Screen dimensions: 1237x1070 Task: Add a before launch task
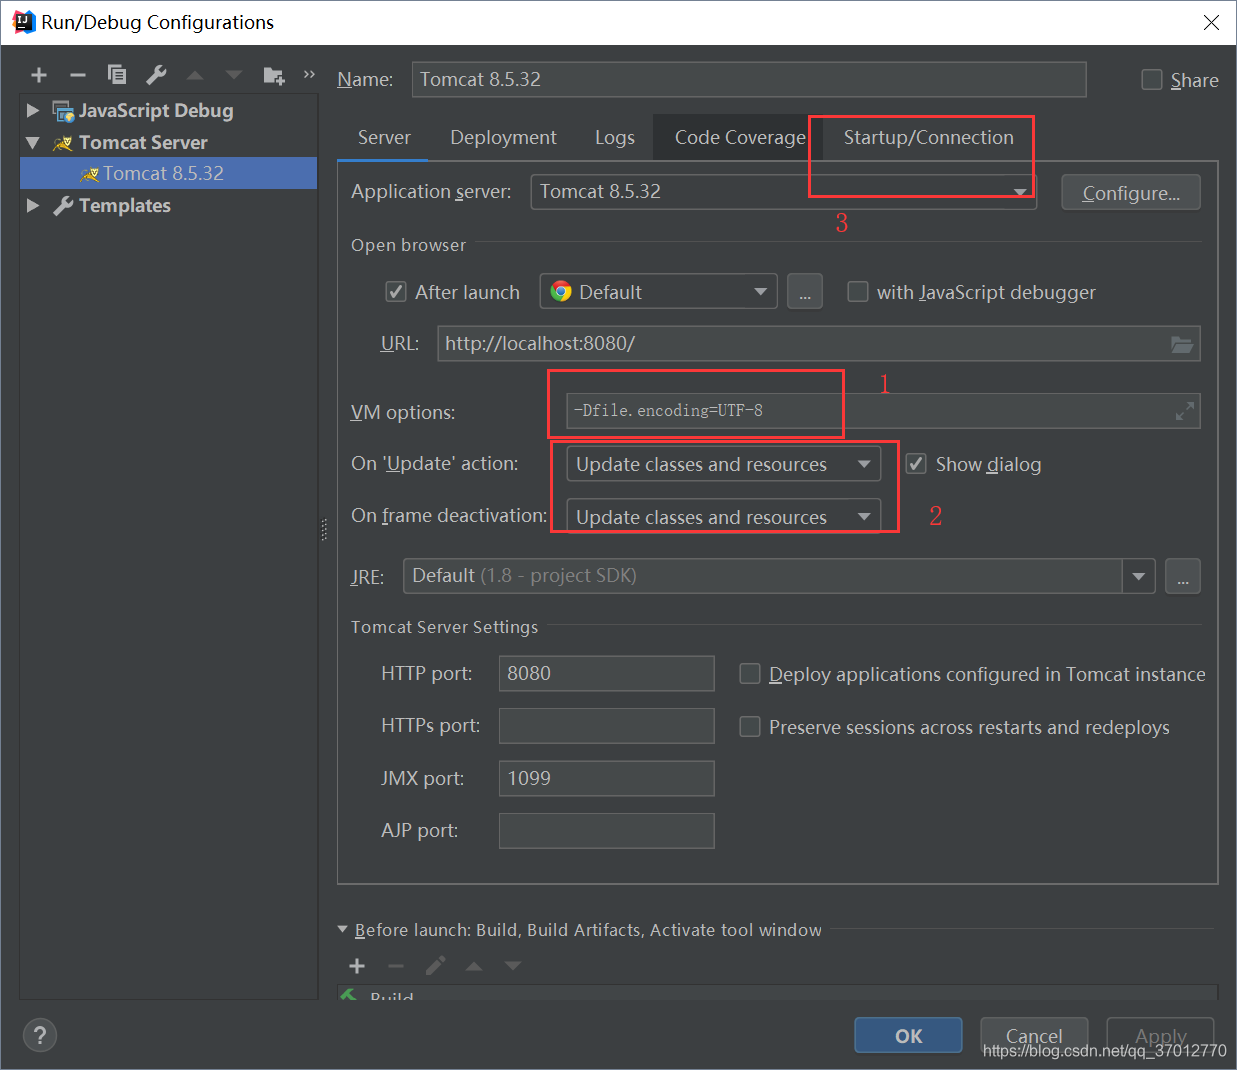[357, 966]
